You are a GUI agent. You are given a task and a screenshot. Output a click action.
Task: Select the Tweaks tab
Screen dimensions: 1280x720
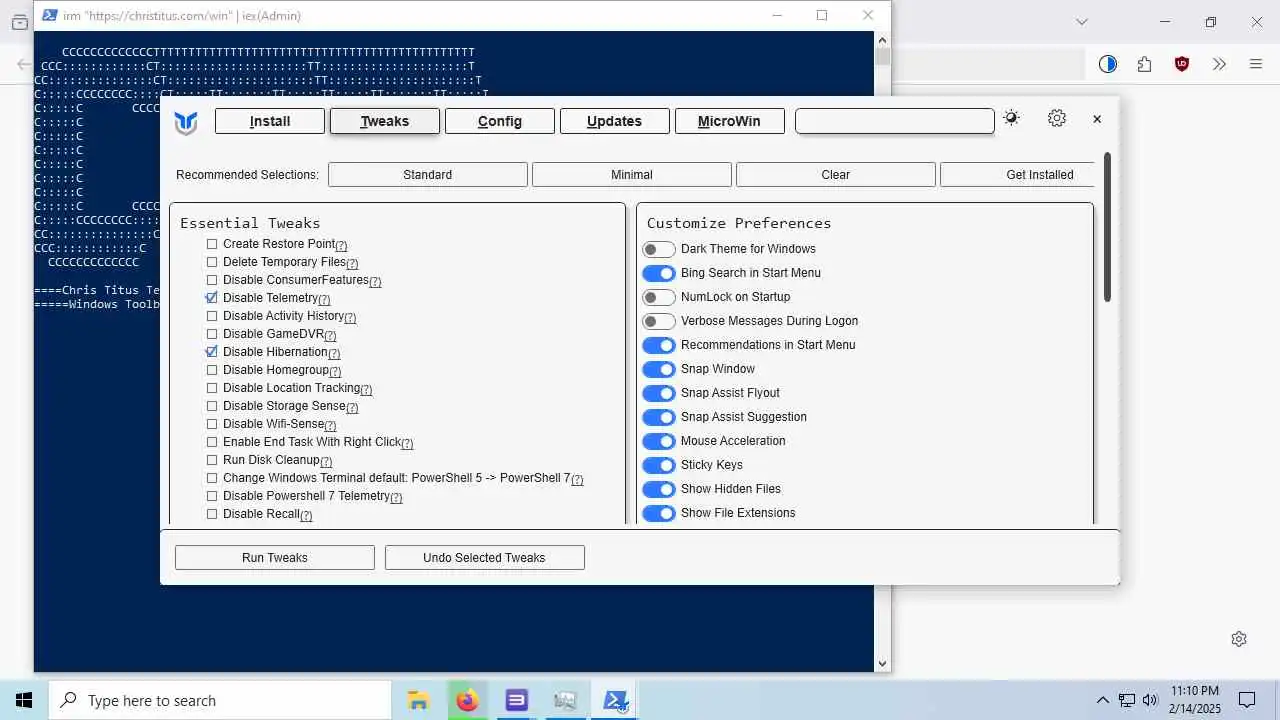pos(385,121)
